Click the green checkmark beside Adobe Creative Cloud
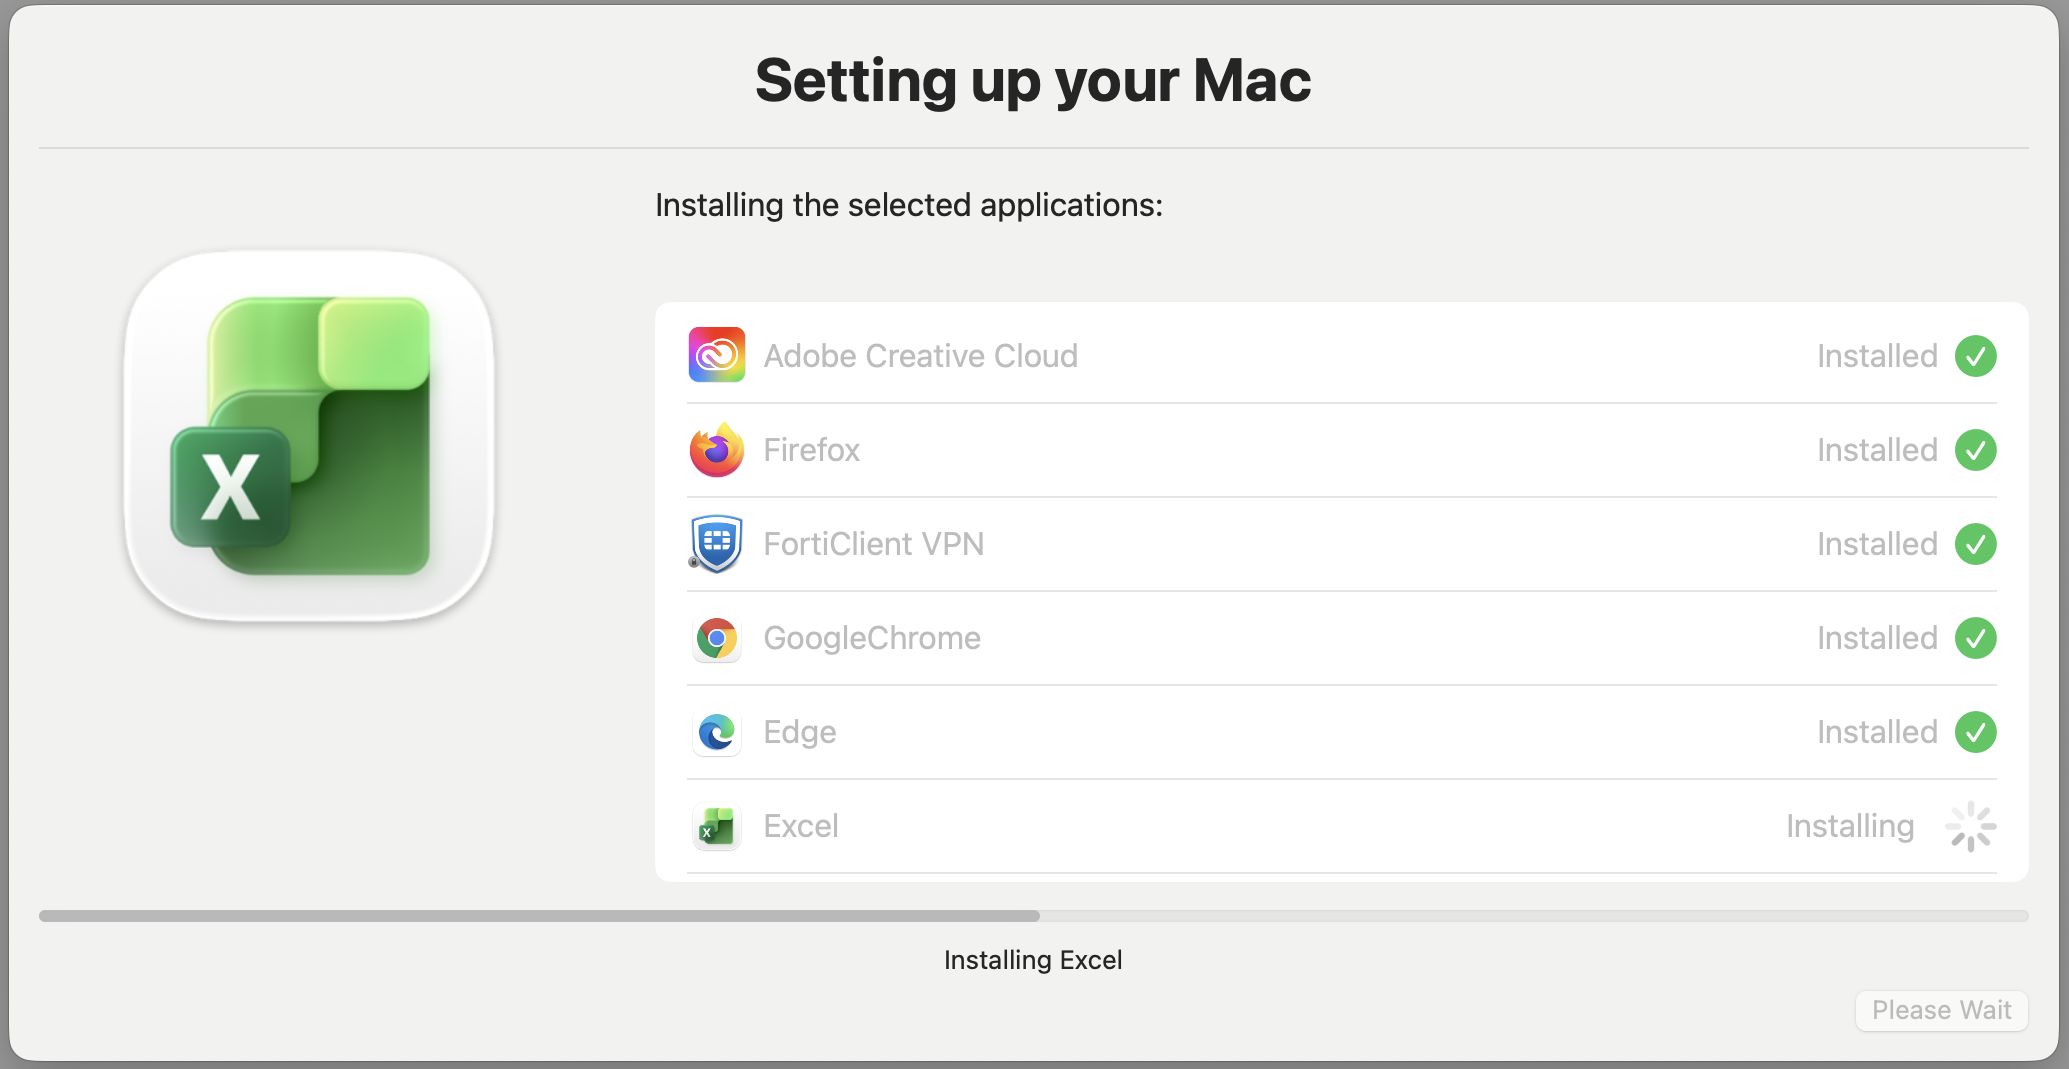Viewport: 2069px width, 1069px height. click(x=1976, y=356)
